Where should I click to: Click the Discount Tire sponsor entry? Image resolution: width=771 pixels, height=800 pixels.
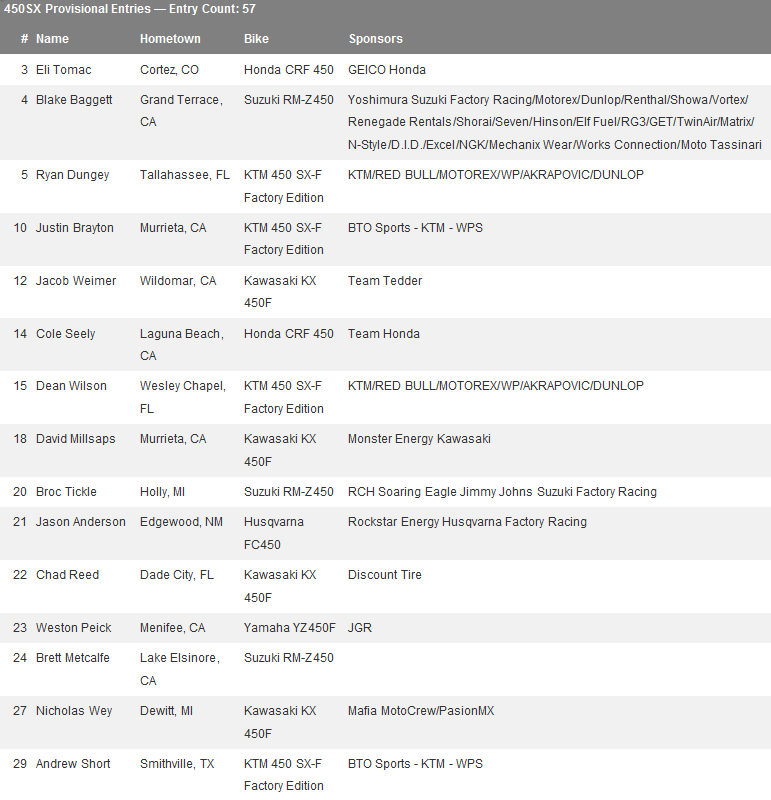pos(385,575)
